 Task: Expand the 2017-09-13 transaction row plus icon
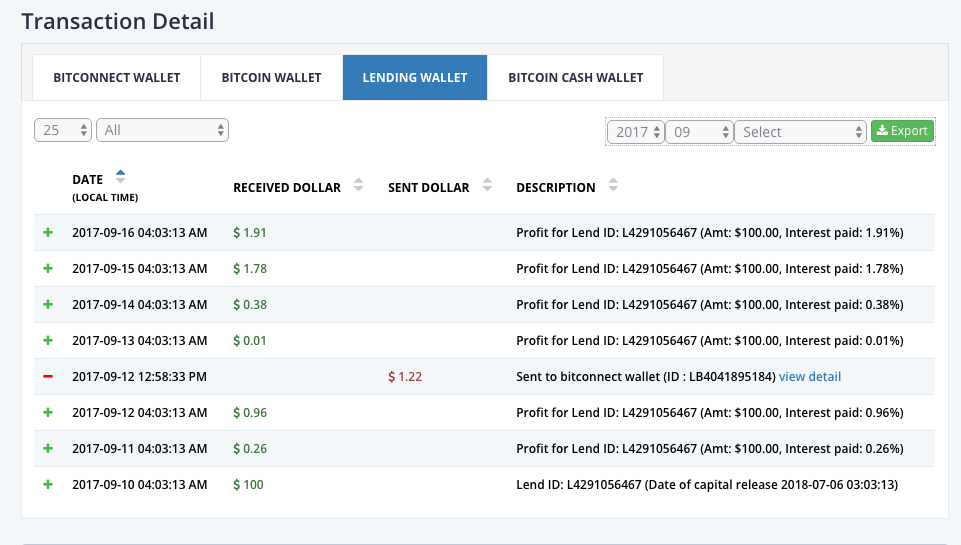click(48, 340)
